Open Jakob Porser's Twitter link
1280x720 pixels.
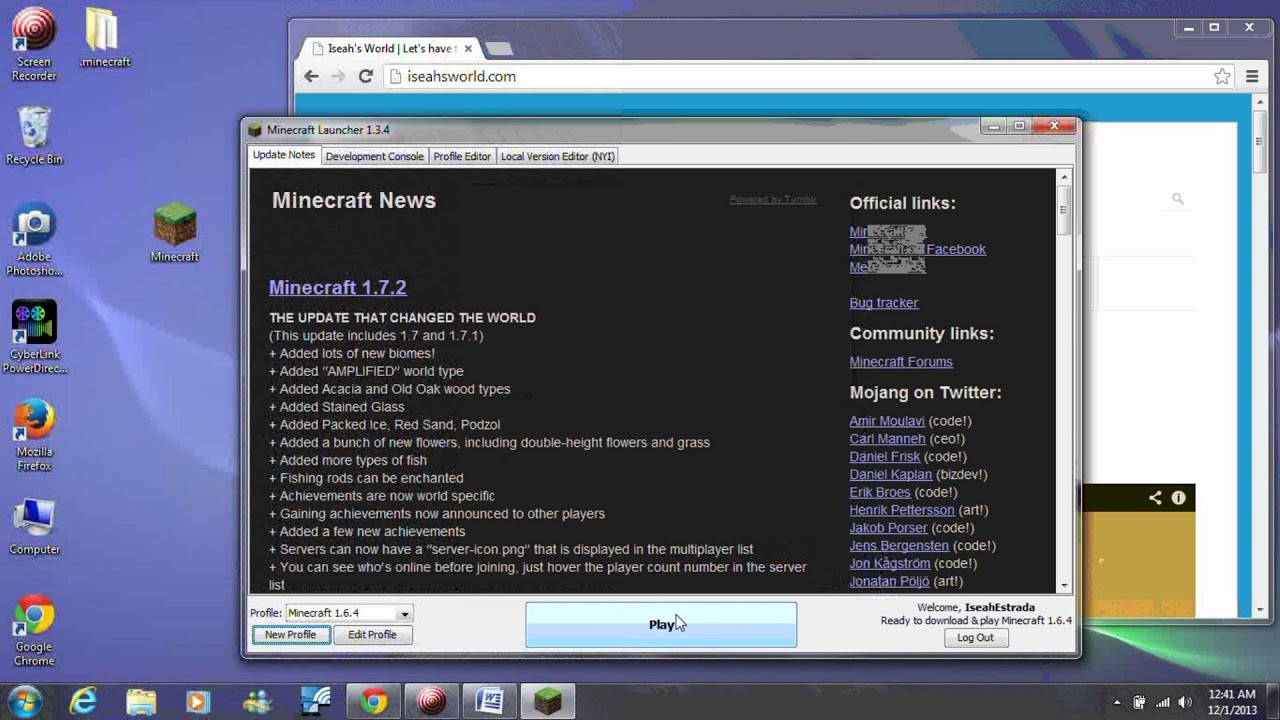pyautogui.click(x=889, y=528)
